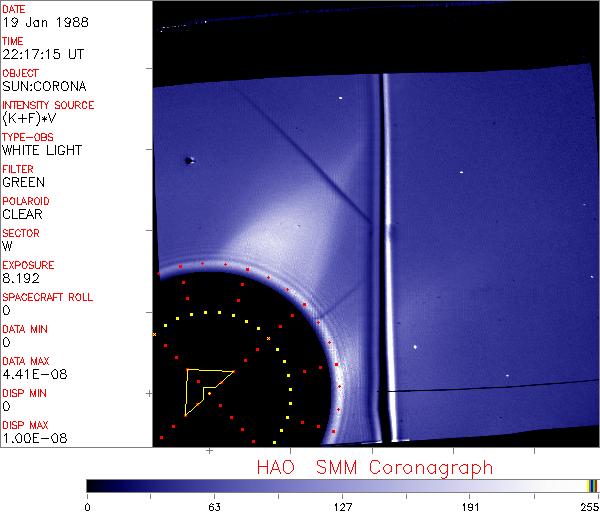Click the dark spot blemish in upper-left corona

188,160
